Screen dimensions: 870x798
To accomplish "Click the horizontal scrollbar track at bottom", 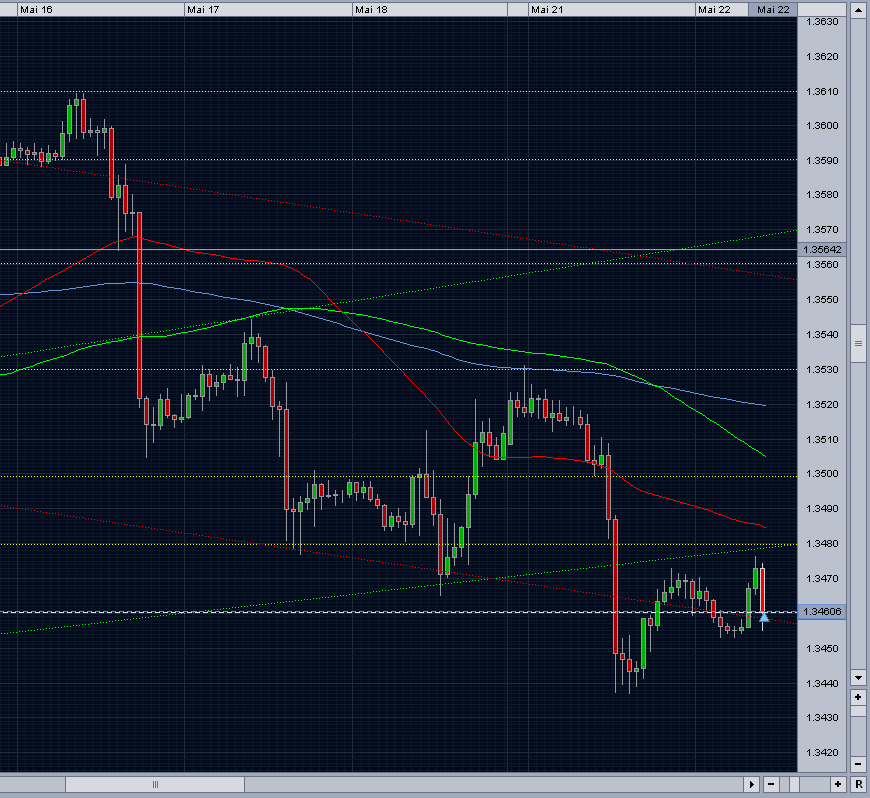I will [x=155, y=785].
